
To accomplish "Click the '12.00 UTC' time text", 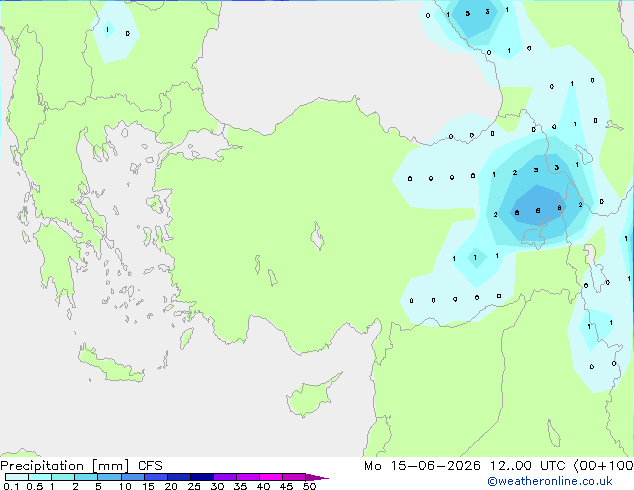I will click(x=527, y=466).
